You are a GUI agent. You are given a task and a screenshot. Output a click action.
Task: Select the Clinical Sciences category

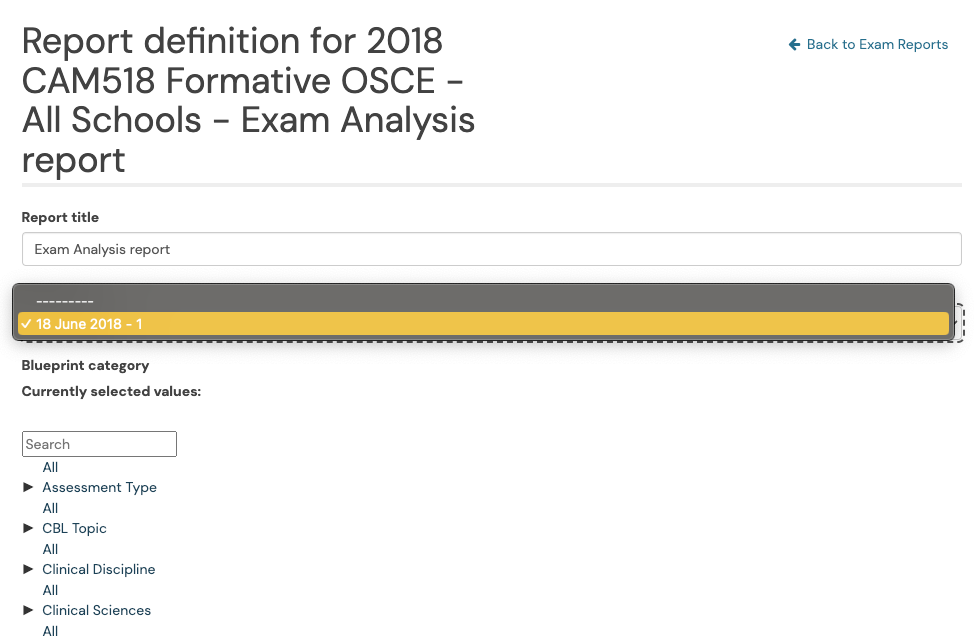tap(97, 610)
